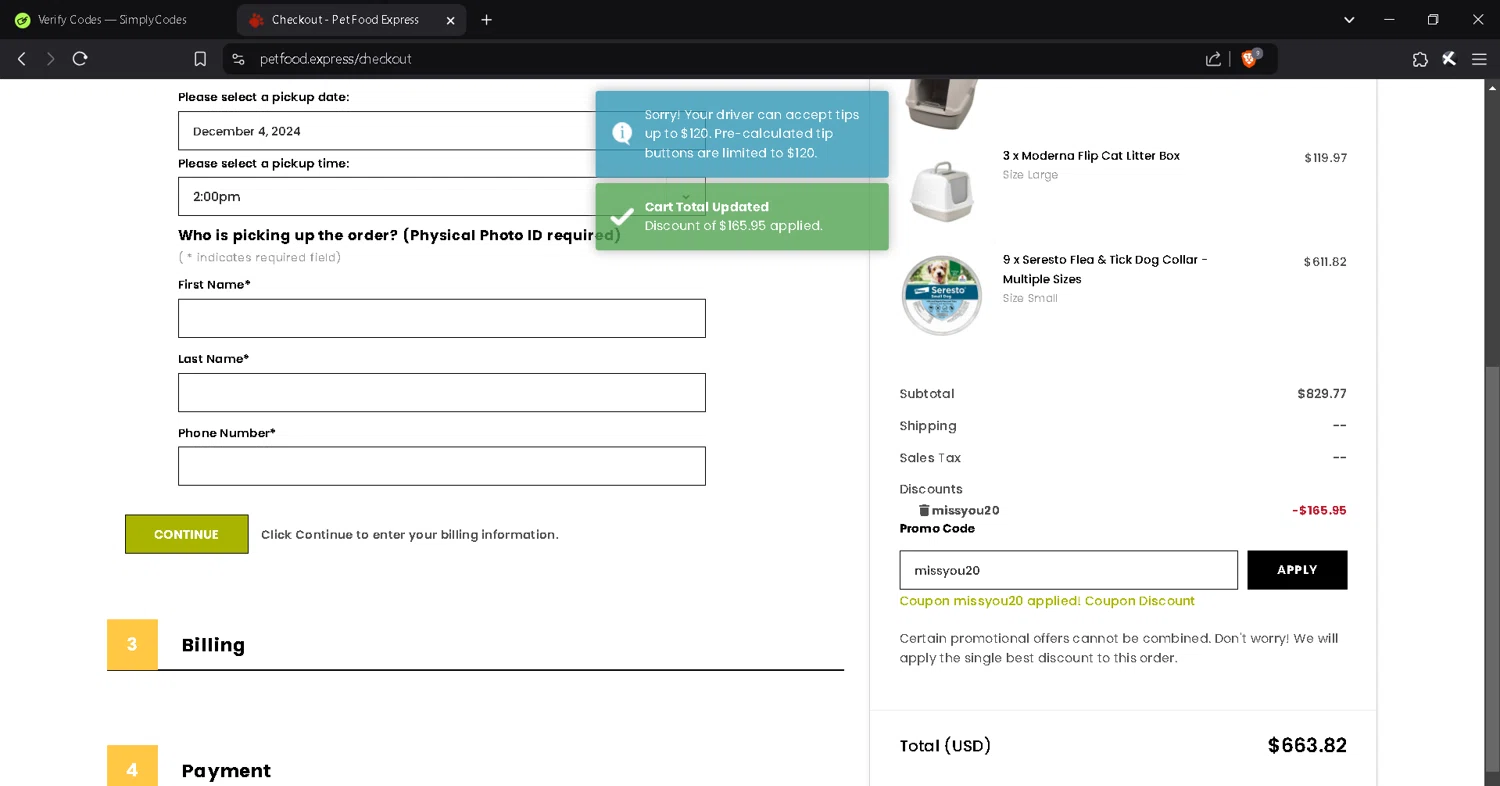Open a new tab with plus button

tap(487, 20)
